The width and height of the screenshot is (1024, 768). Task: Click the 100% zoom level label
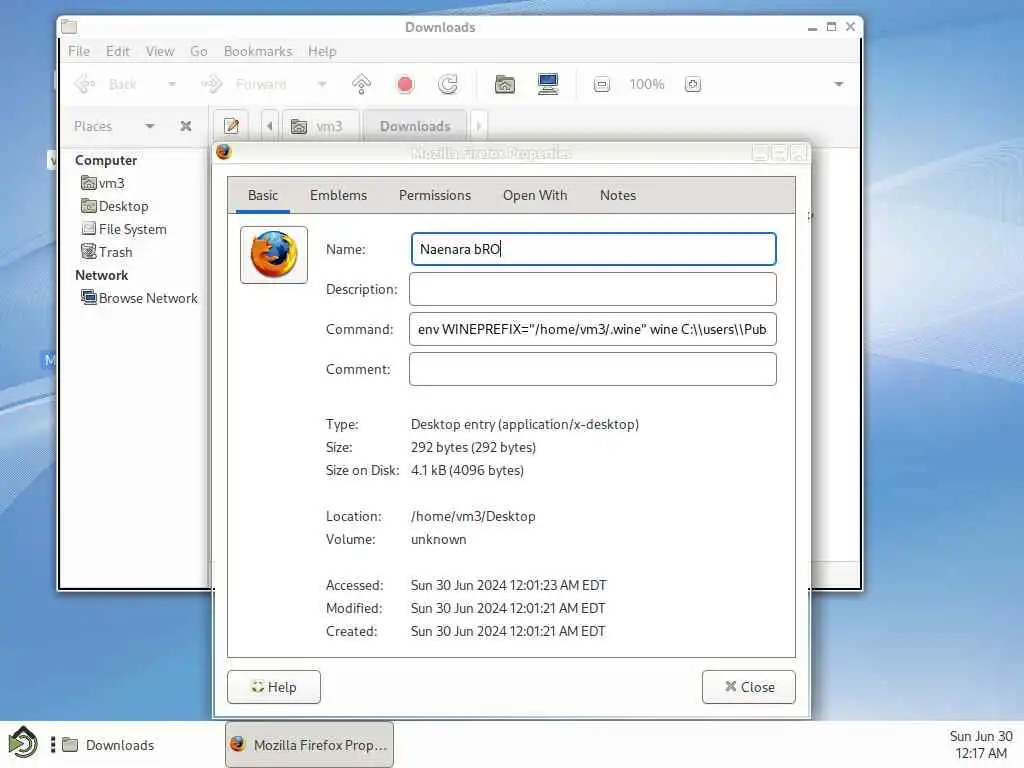[x=647, y=84]
